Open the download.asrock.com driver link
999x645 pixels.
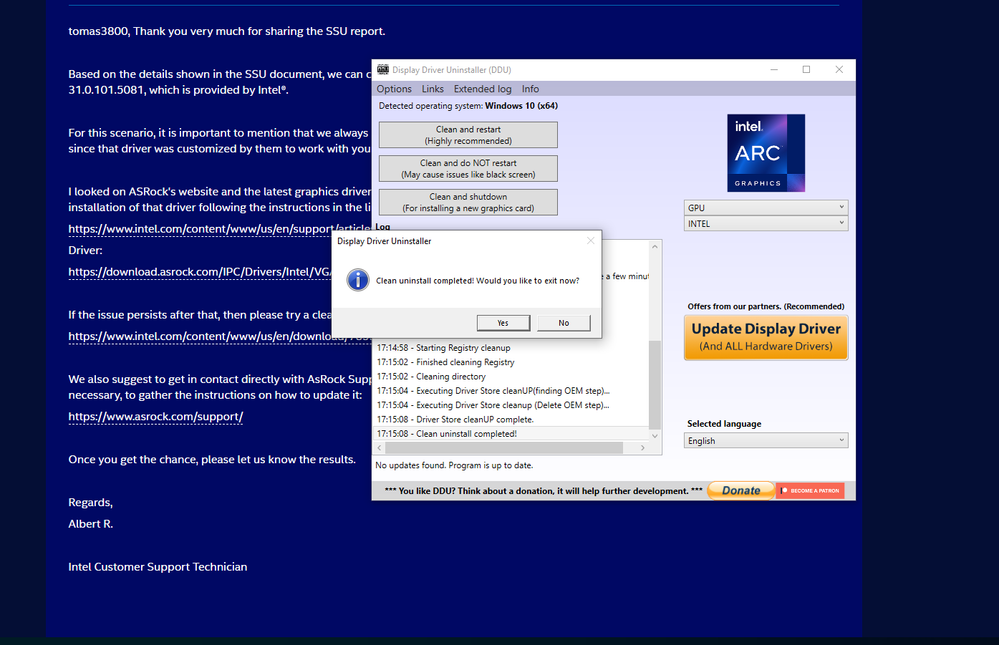(200, 272)
